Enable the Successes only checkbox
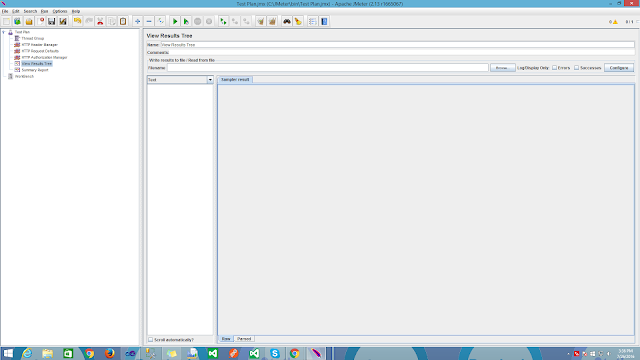This screenshot has width=640, height=360. tap(576, 68)
